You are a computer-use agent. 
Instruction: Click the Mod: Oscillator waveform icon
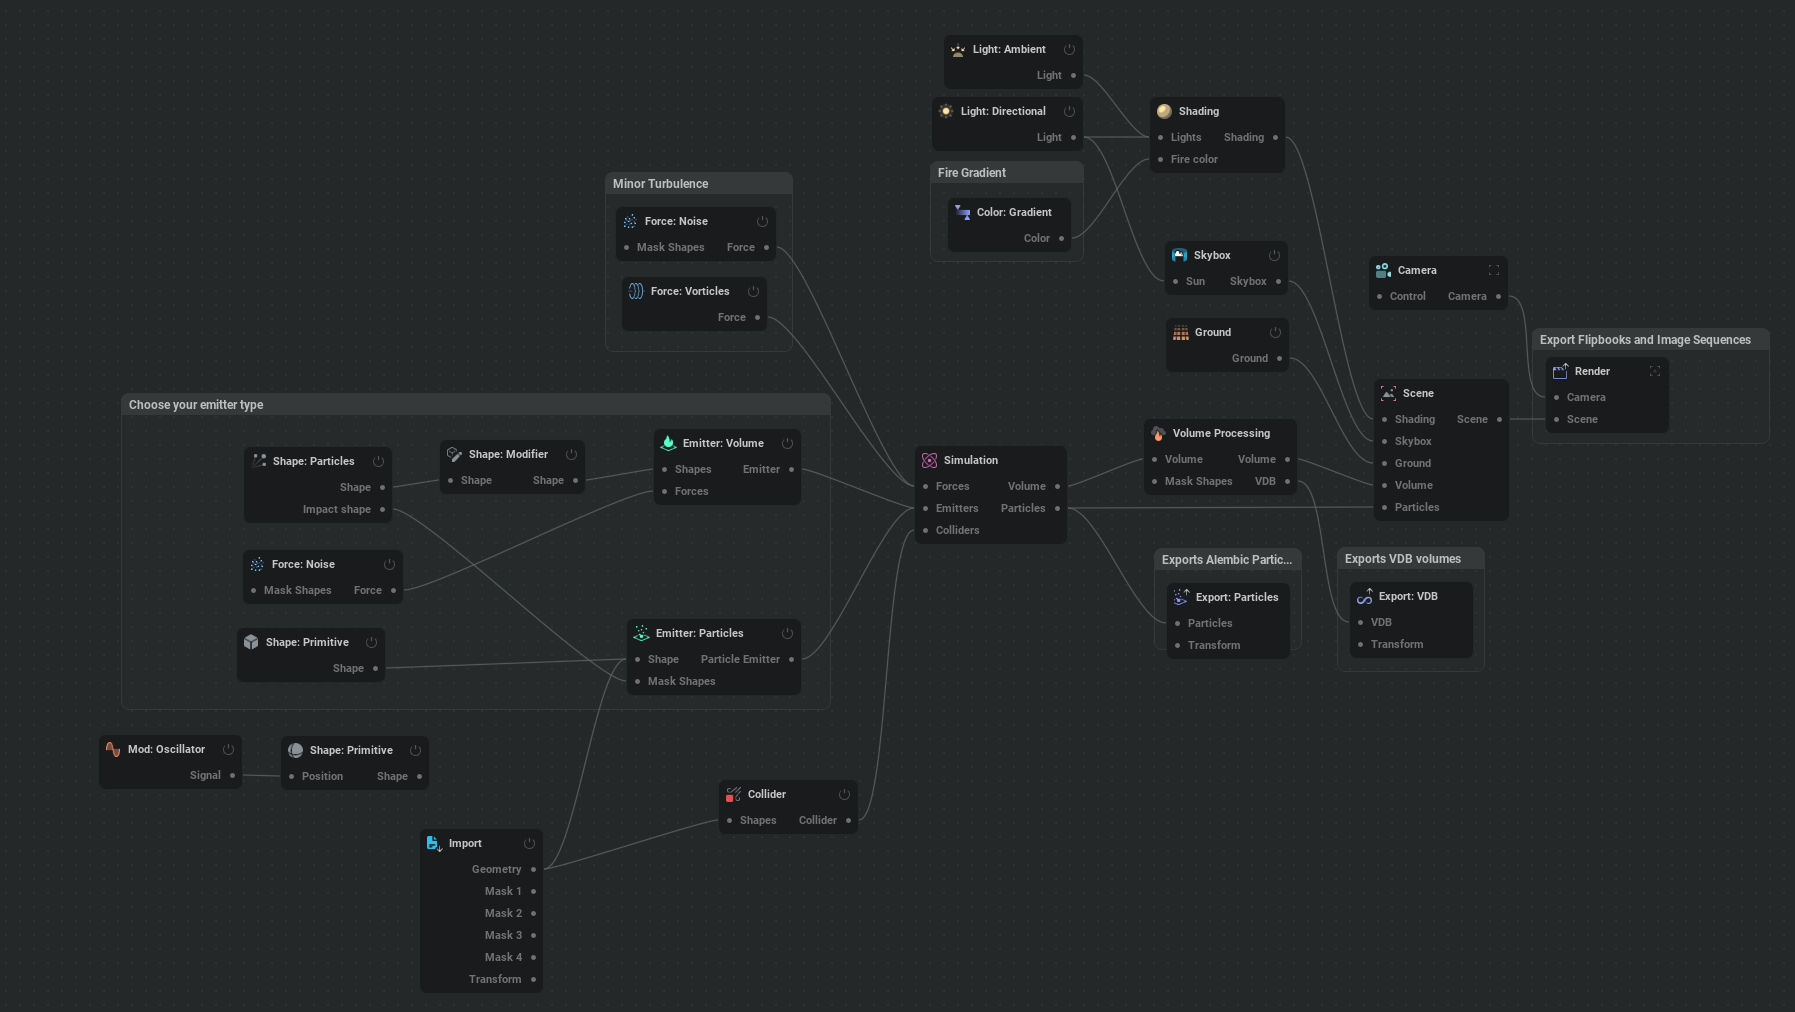(x=113, y=749)
